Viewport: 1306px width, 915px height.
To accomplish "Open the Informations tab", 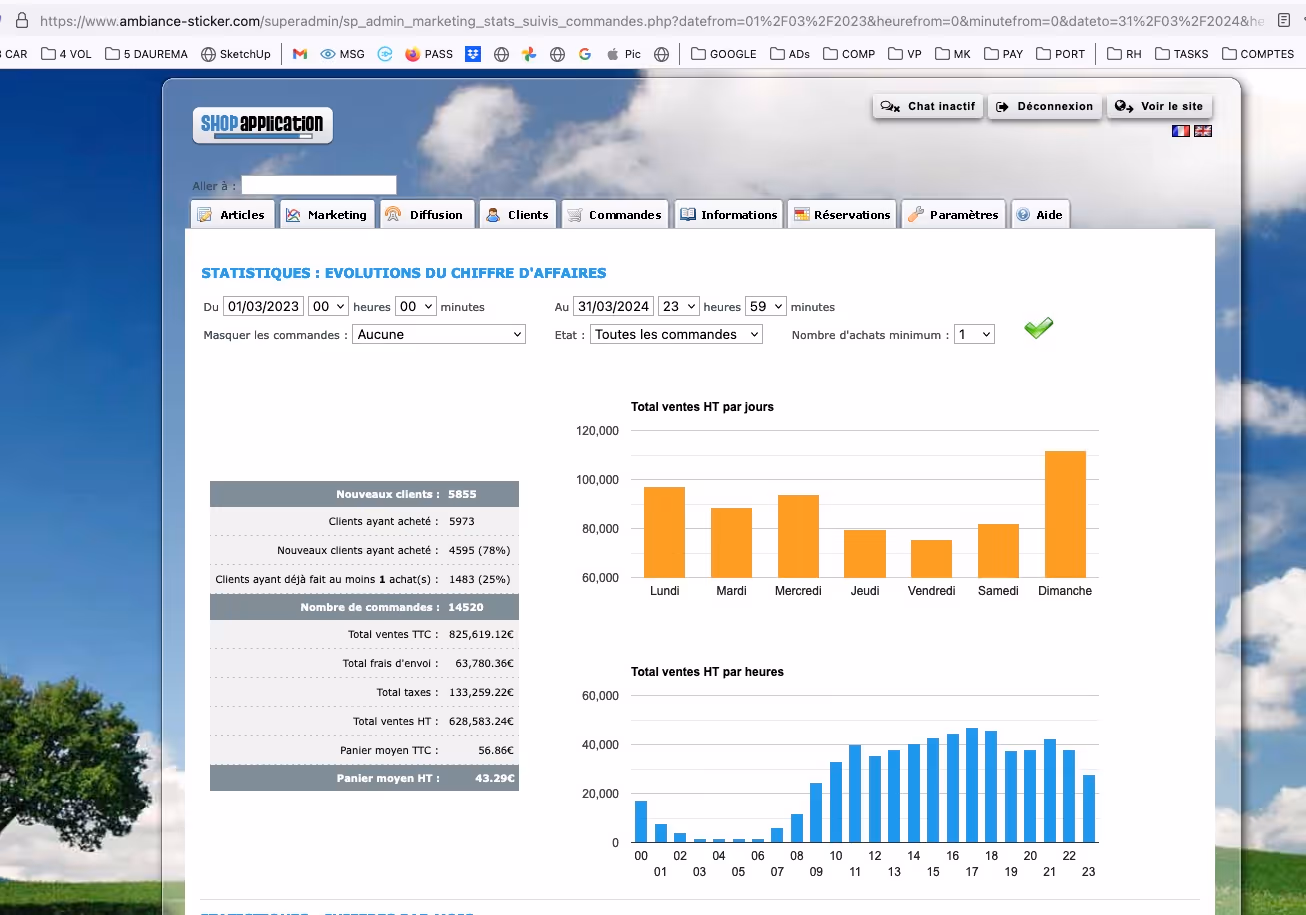I will tap(728, 214).
